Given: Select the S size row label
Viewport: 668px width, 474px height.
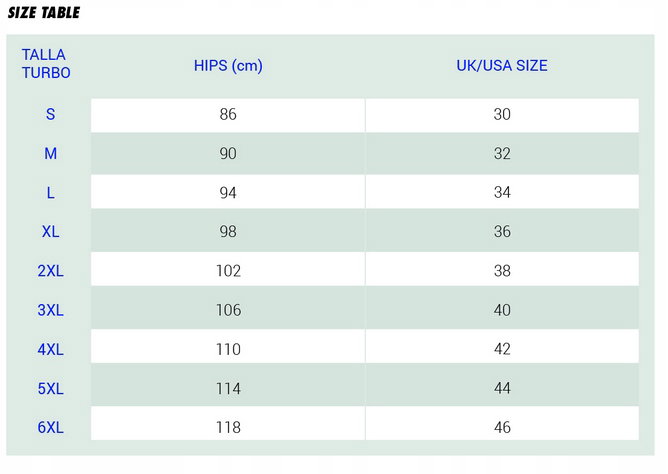Looking at the screenshot, I should [x=50, y=114].
